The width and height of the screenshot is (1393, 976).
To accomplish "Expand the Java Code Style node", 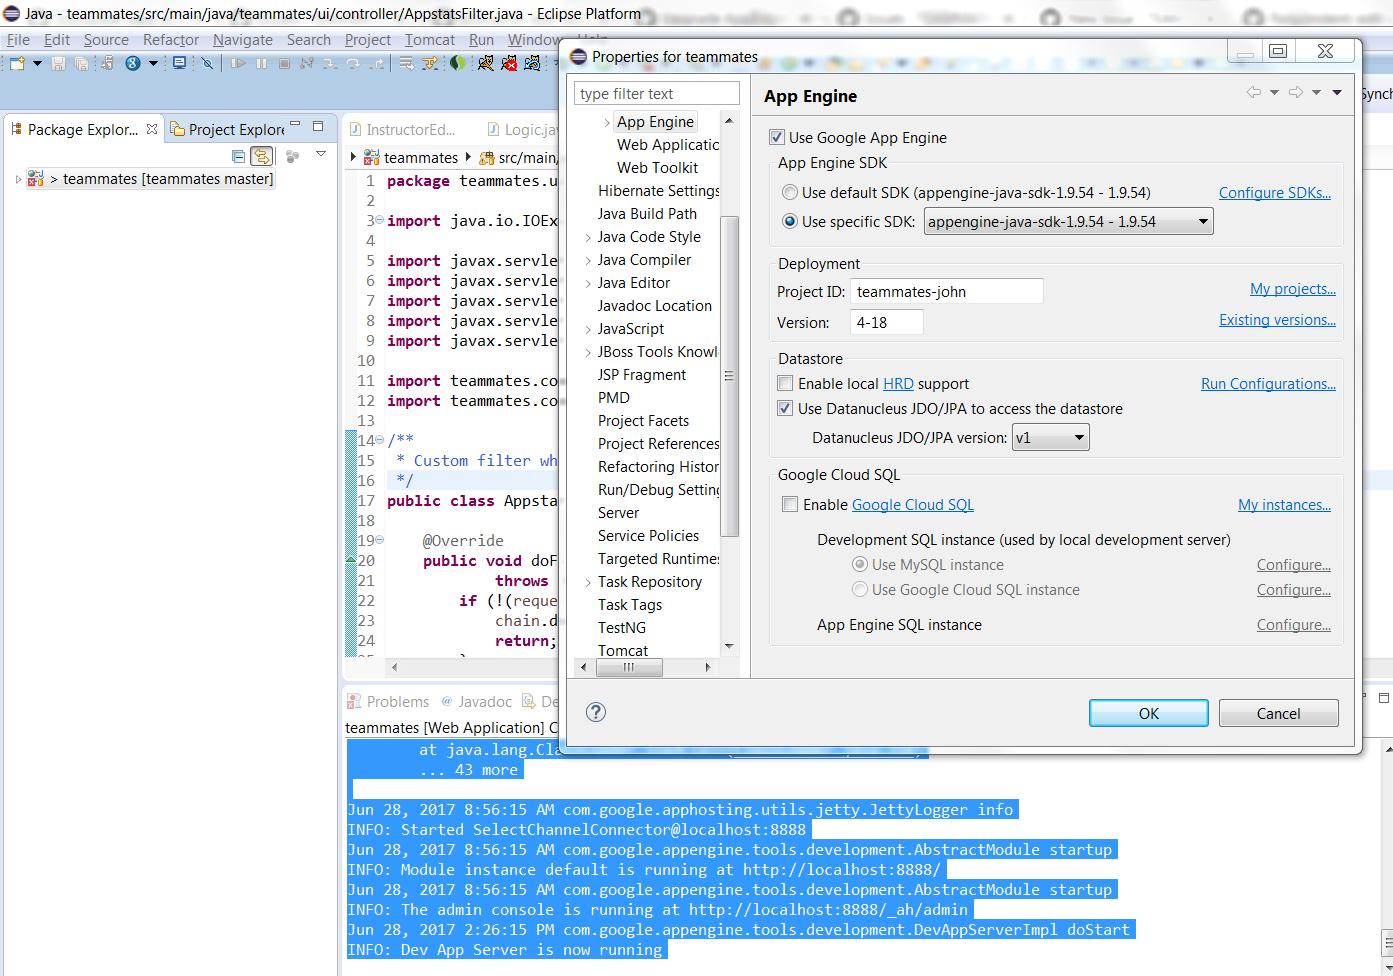I will (x=588, y=237).
